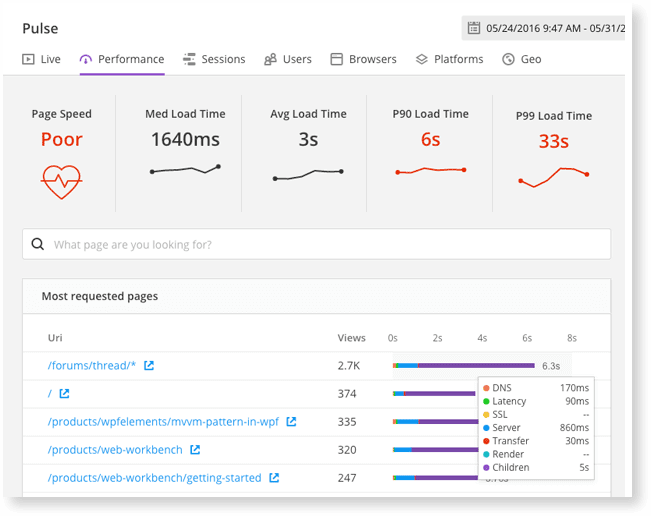Click the /forums/thread/* load time bar

(464, 365)
